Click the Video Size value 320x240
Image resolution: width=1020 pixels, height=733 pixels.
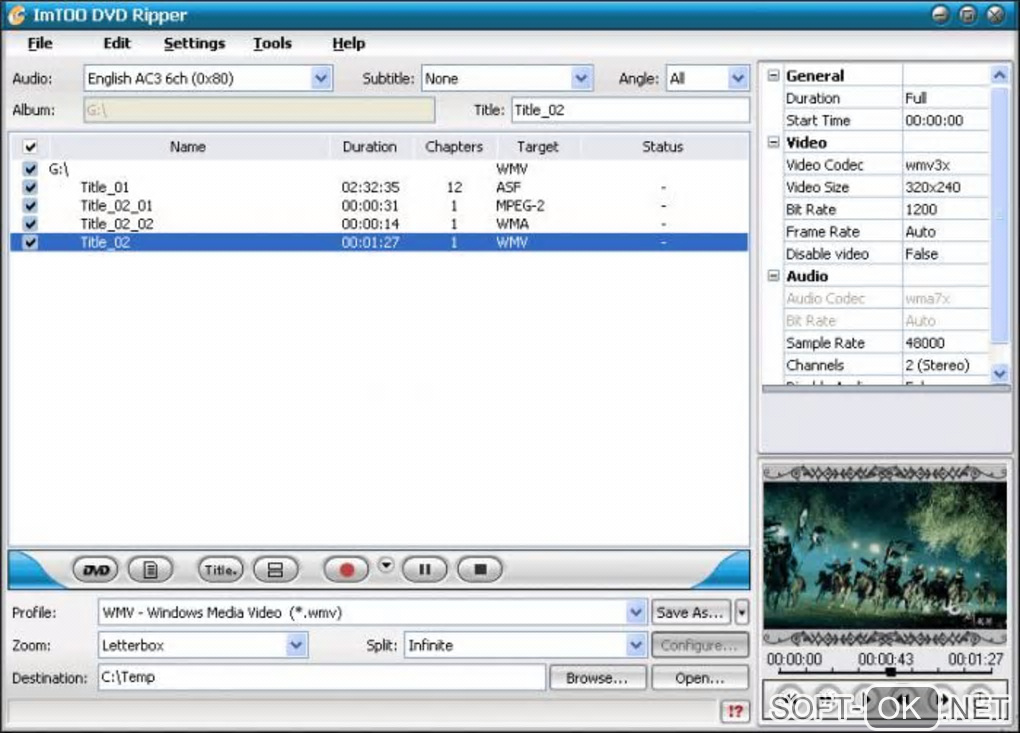(933, 187)
